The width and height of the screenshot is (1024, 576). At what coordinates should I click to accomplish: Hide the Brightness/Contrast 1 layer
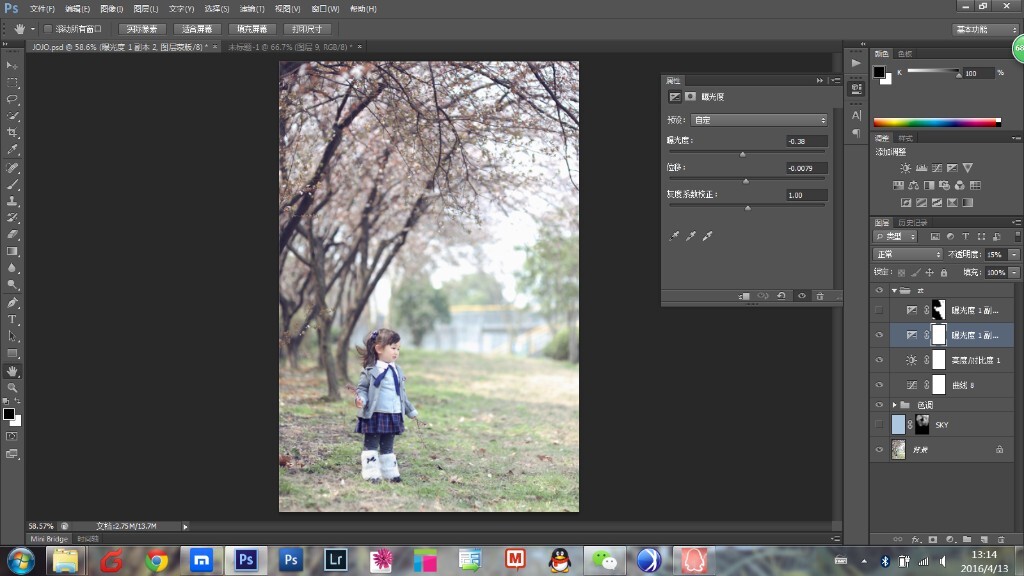tap(879, 360)
